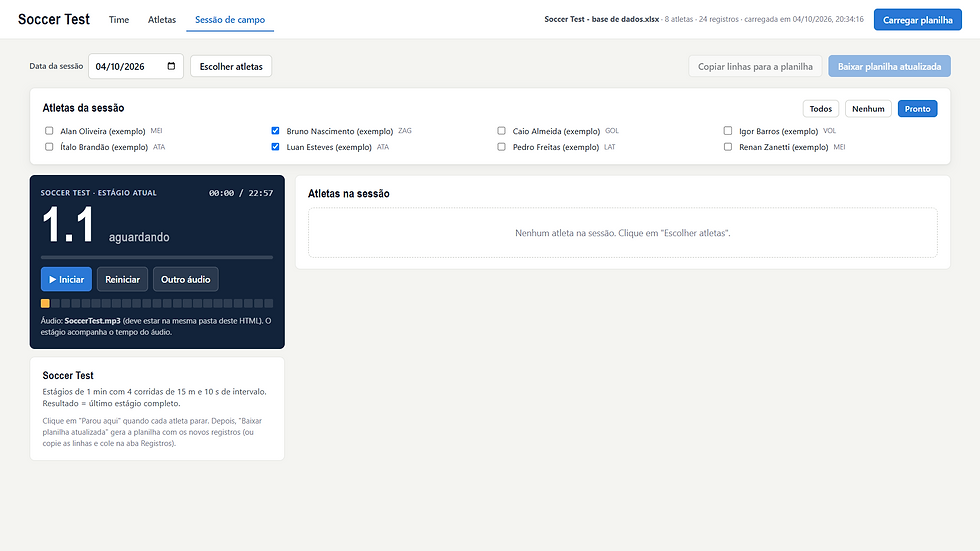
Task: Uncheck the Bruno Nascimento (exemplo) checkbox
Action: pyautogui.click(x=275, y=131)
